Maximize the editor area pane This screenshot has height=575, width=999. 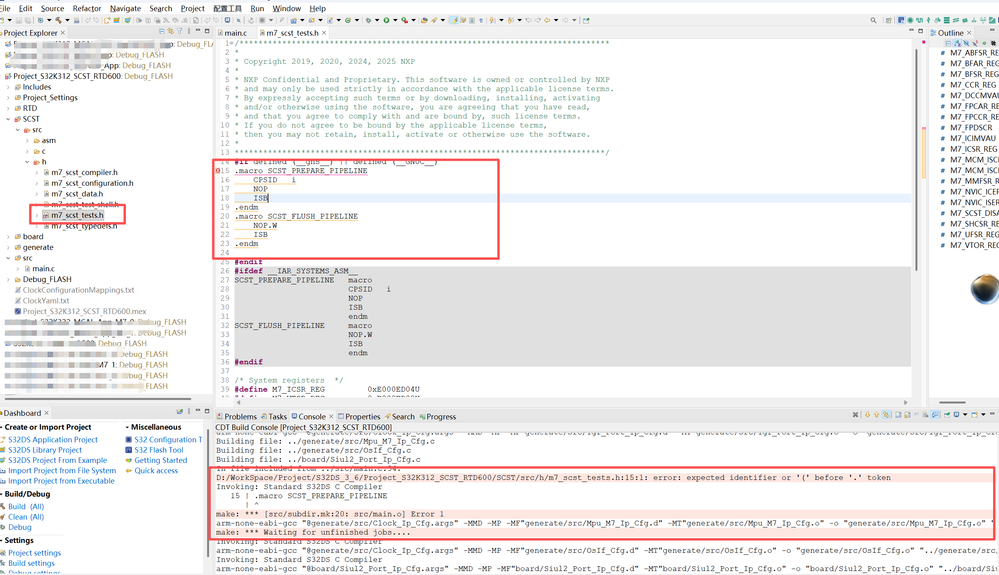(x=920, y=31)
